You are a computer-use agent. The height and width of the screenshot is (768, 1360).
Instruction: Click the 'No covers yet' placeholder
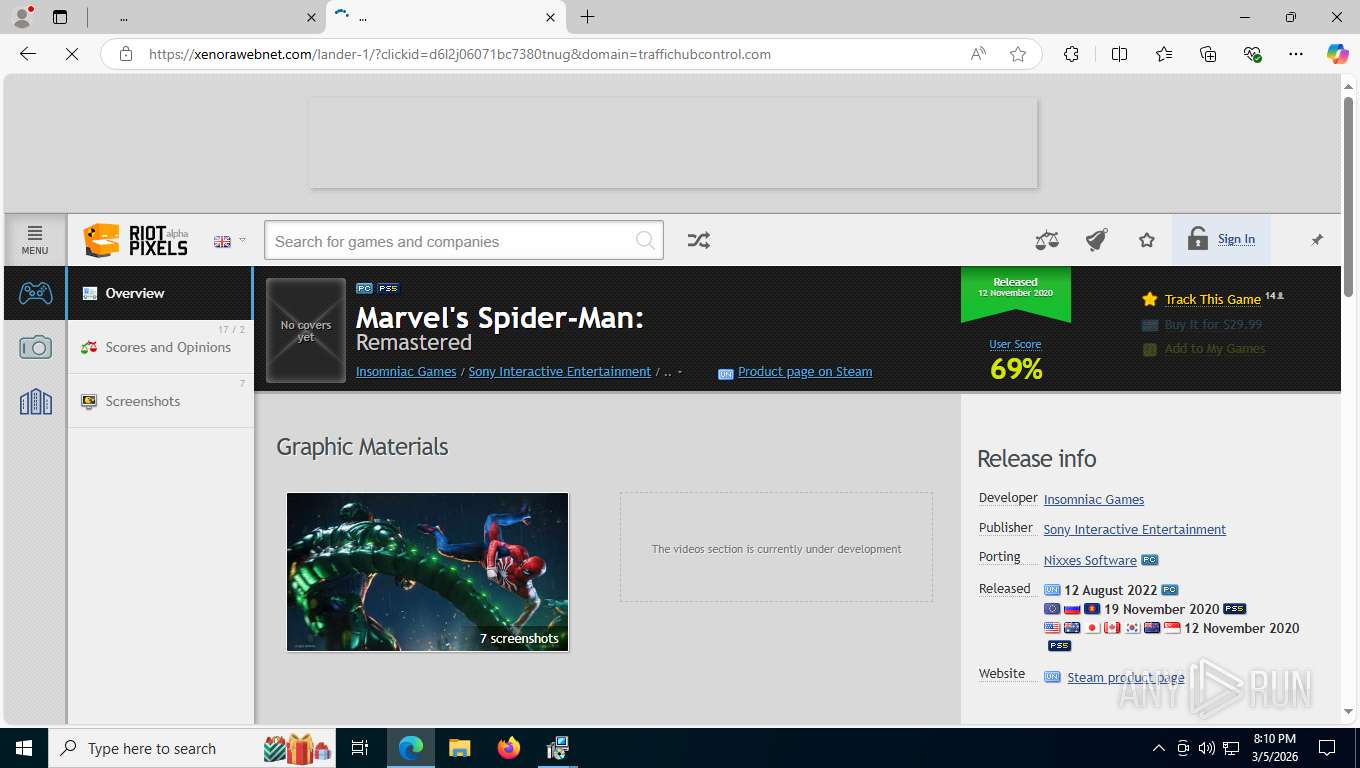(x=306, y=331)
